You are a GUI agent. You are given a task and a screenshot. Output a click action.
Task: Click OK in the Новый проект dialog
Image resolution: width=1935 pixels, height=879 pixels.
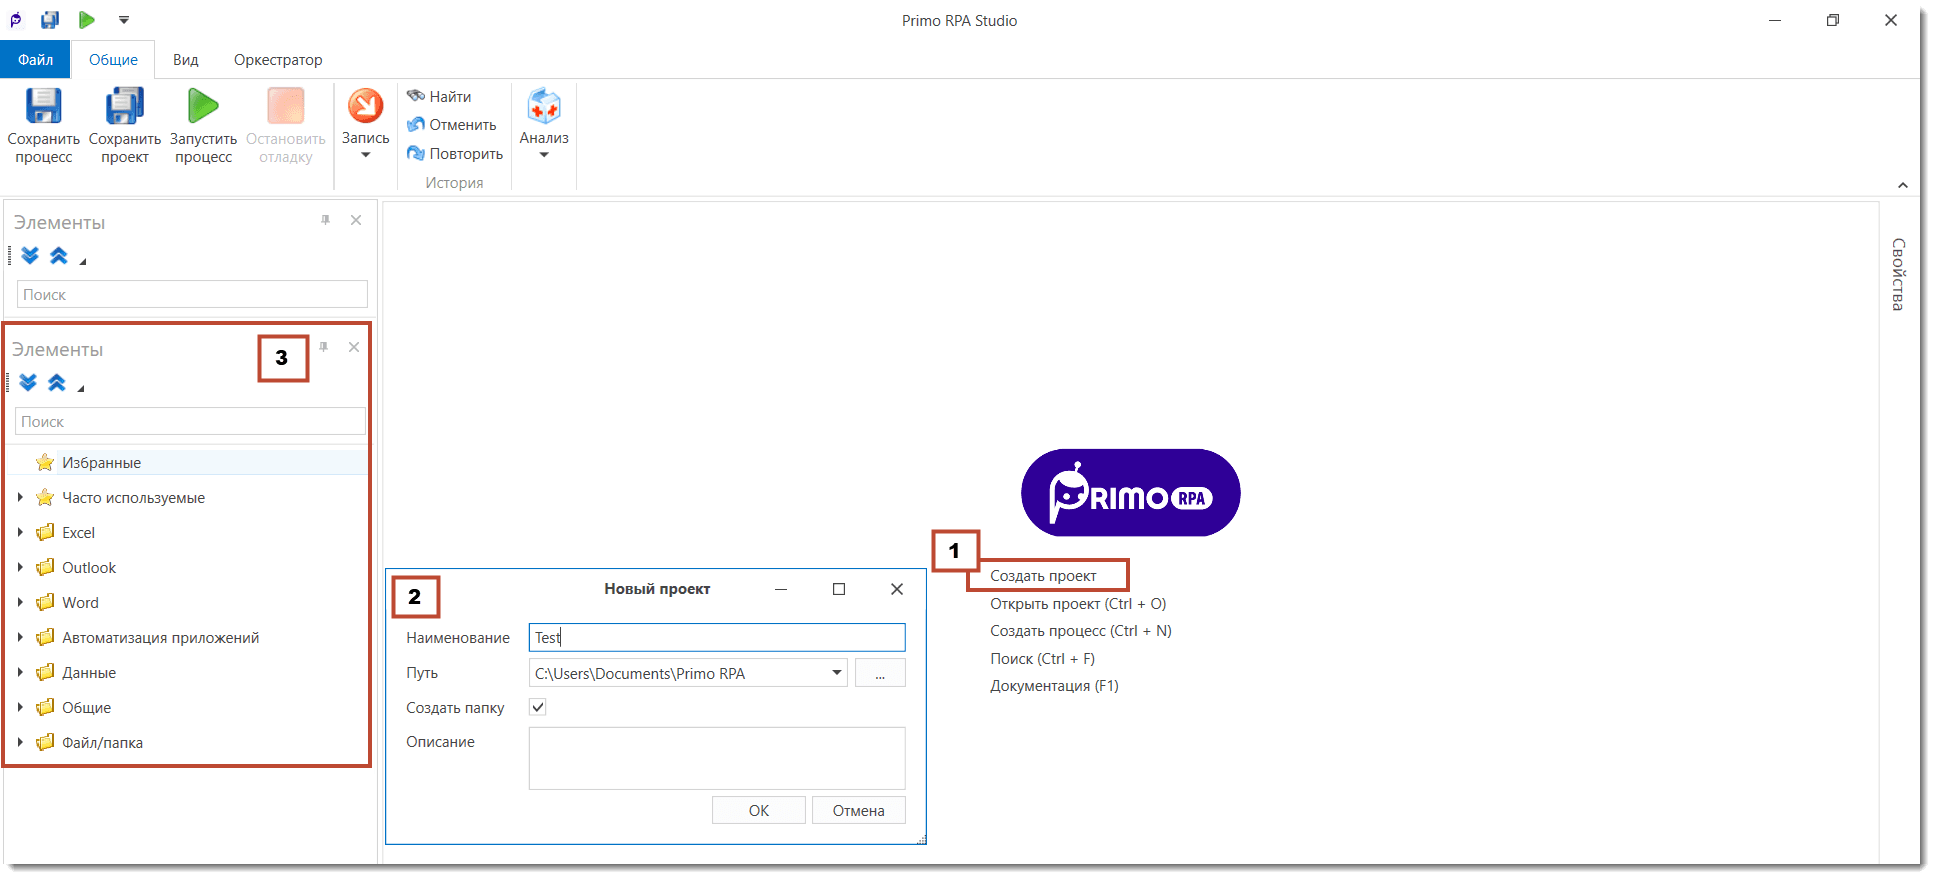pos(759,810)
